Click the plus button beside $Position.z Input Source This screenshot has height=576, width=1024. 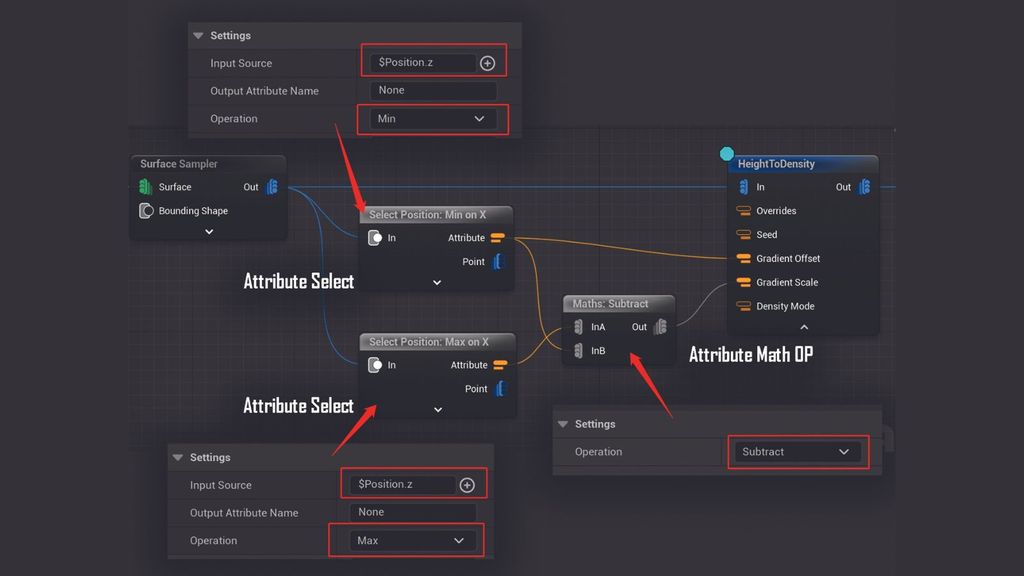[487, 61]
